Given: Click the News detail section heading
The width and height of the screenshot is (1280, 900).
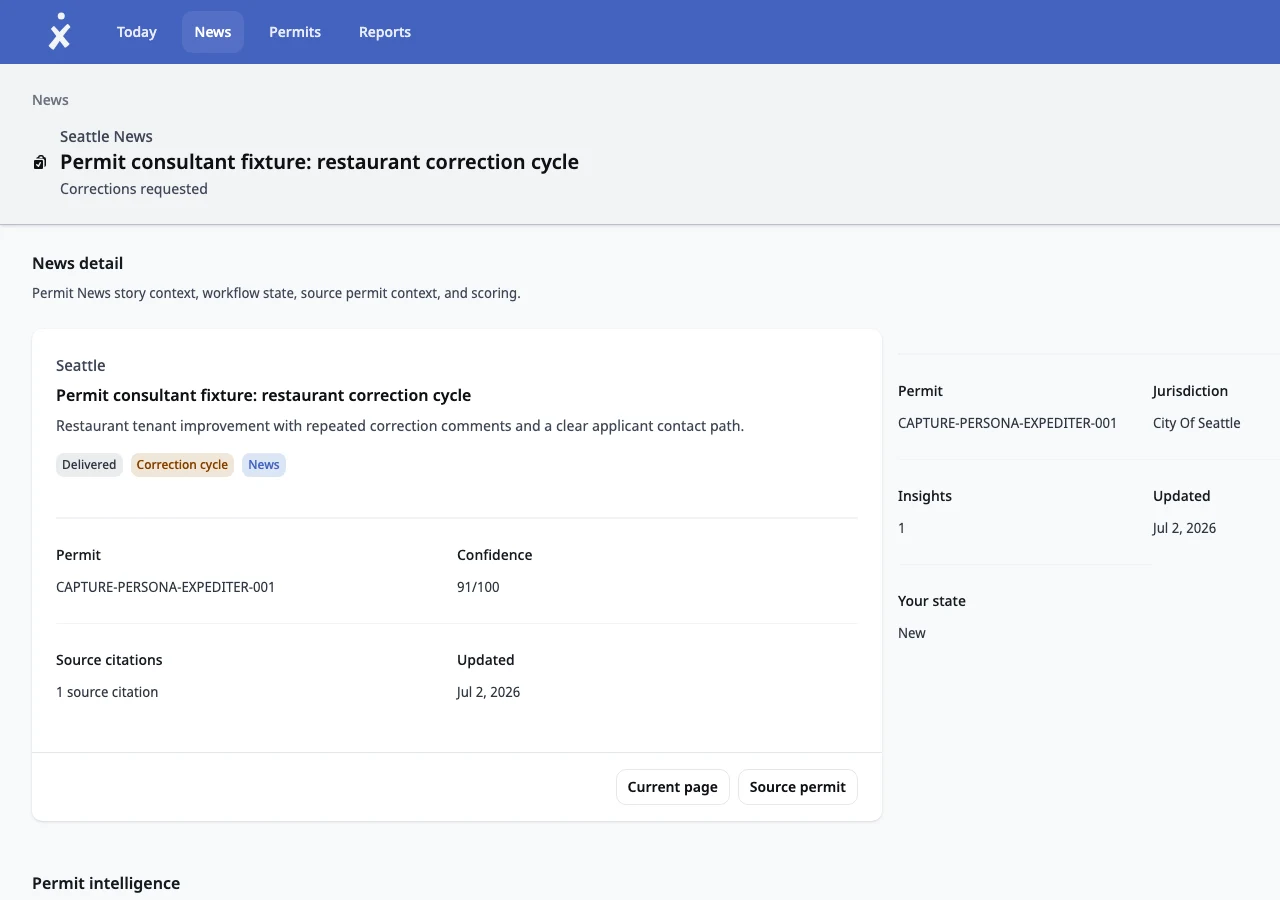Looking at the screenshot, I should click(x=78, y=263).
